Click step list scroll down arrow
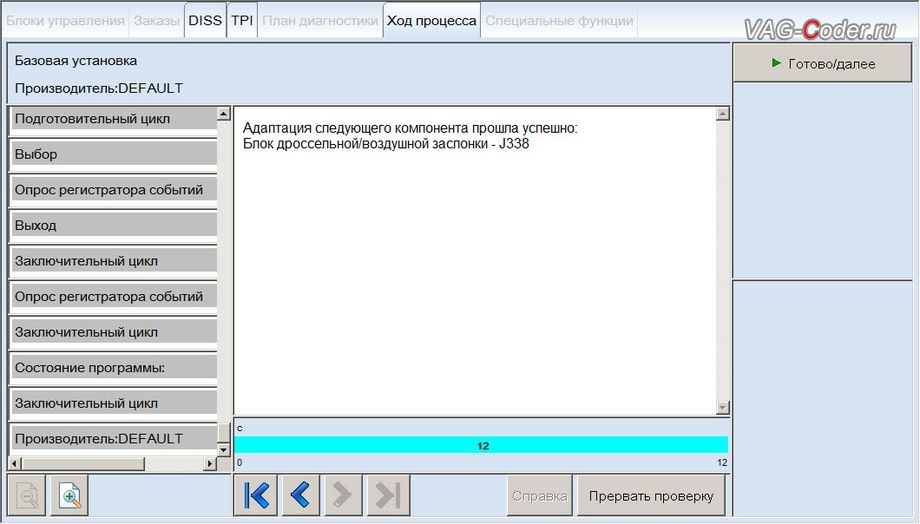The width and height of the screenshot is (920, 524). coord(224,450)
